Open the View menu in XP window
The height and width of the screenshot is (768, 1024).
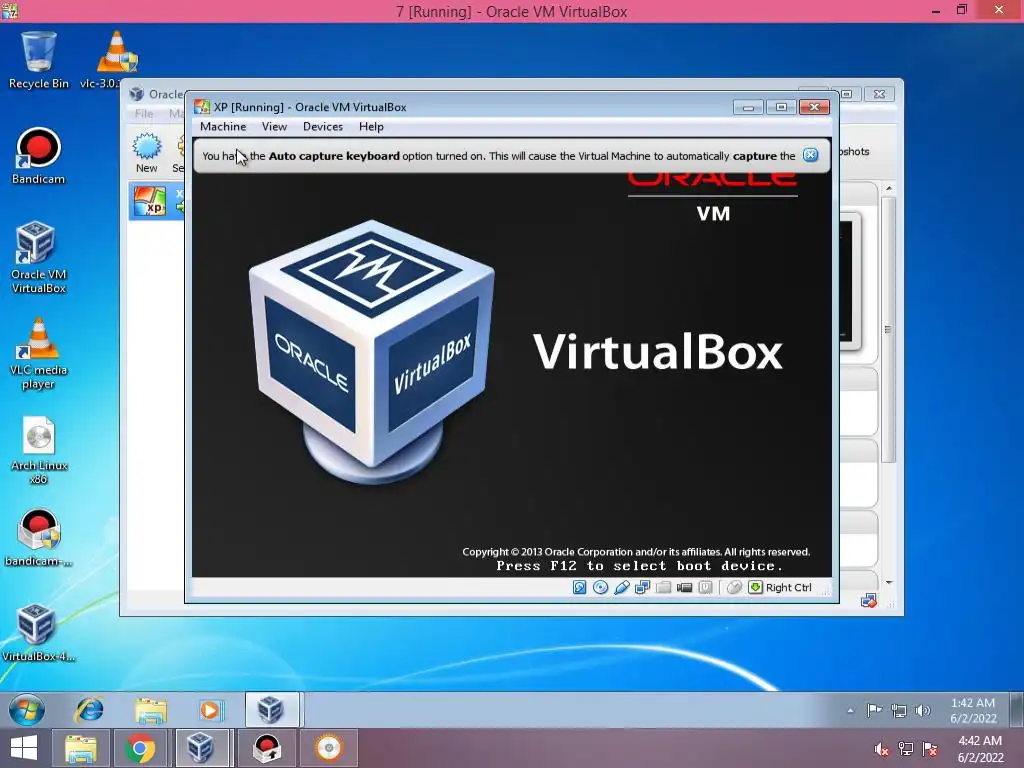(274, 127)
